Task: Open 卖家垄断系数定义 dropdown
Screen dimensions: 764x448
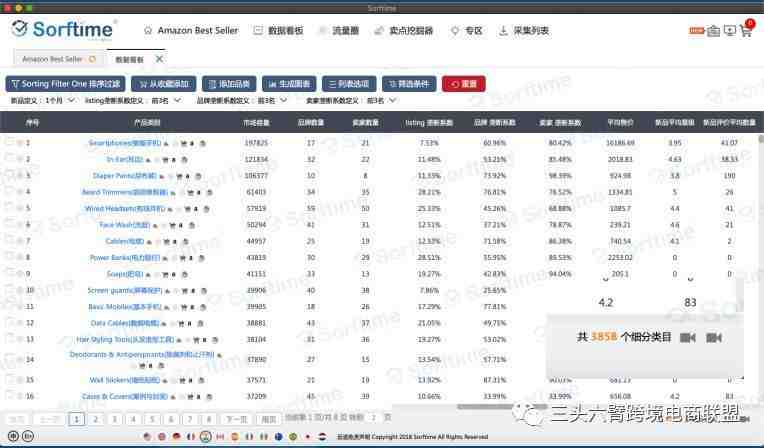Action: tap(381, 100)
